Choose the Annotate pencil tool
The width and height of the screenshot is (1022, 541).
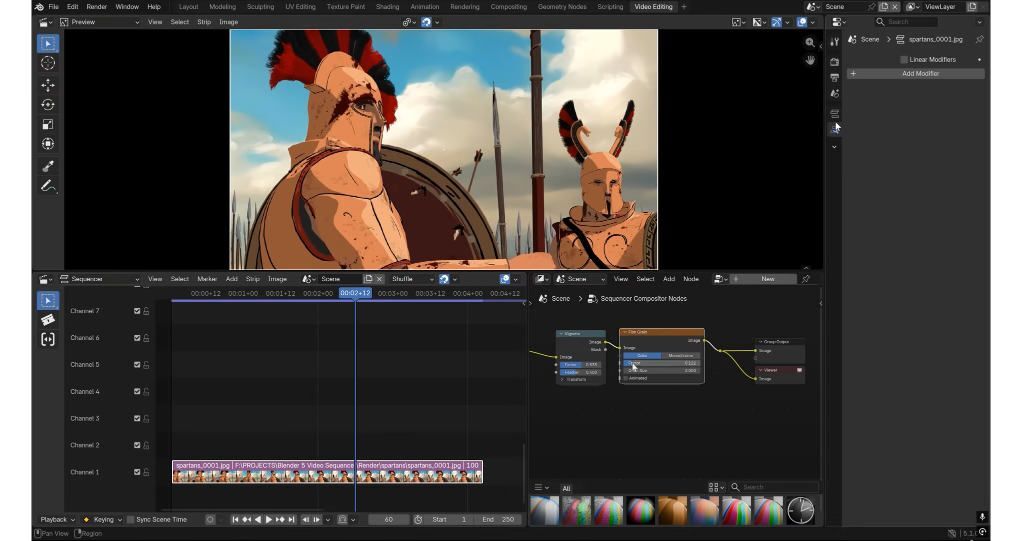tap(47, 186)
